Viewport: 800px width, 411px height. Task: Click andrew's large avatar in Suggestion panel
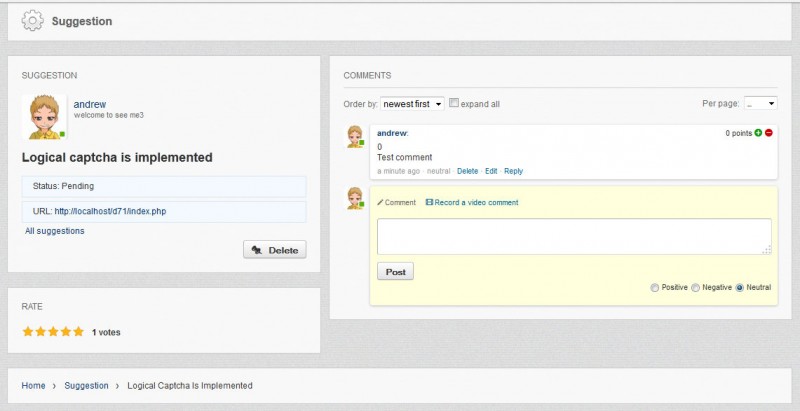[x=44, y=117]
